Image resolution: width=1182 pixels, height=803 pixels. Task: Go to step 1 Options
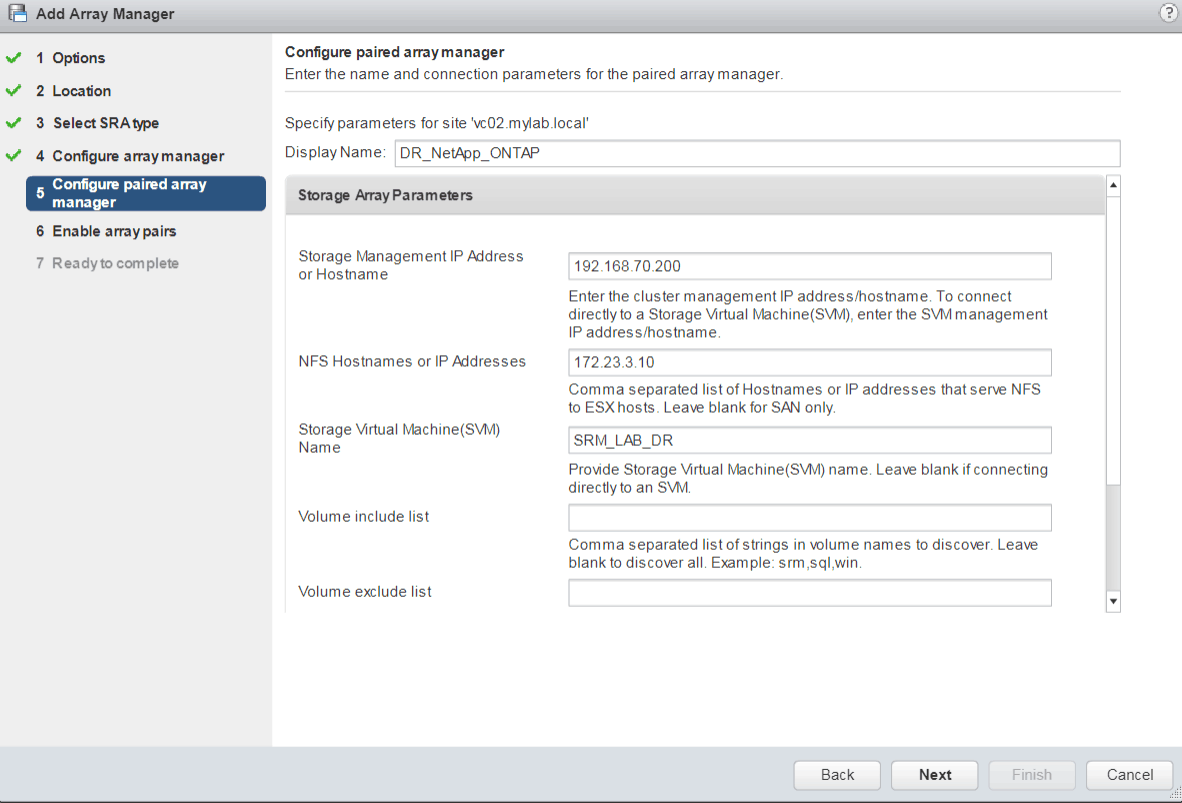coord(78,58)
